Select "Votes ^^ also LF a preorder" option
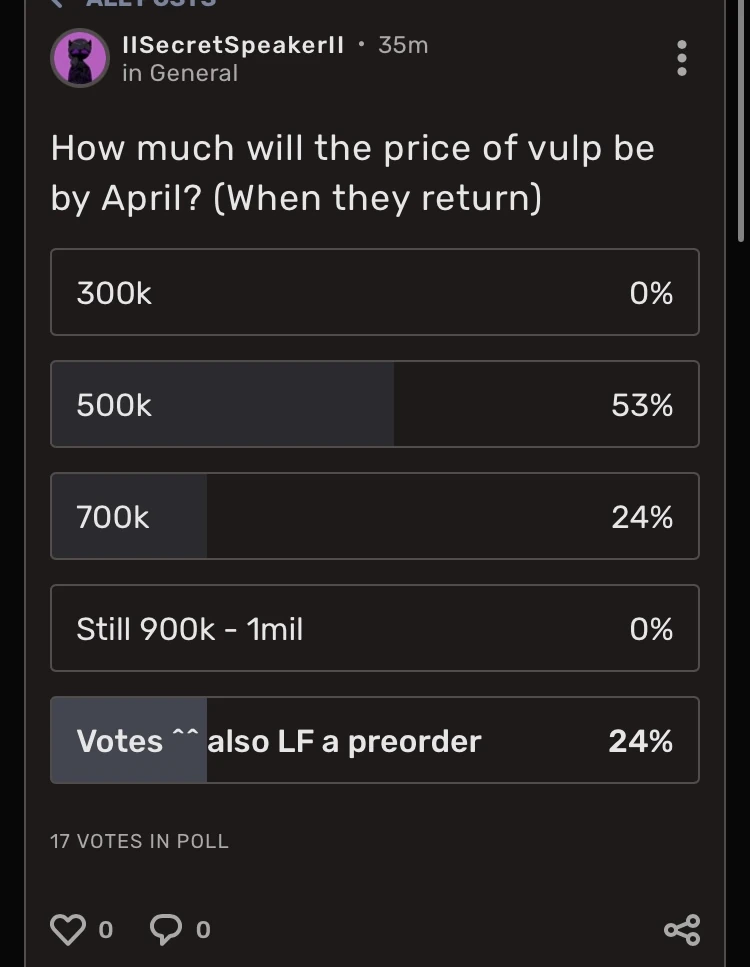Screen dimensions: 750x967 click(x=374, y=741)
